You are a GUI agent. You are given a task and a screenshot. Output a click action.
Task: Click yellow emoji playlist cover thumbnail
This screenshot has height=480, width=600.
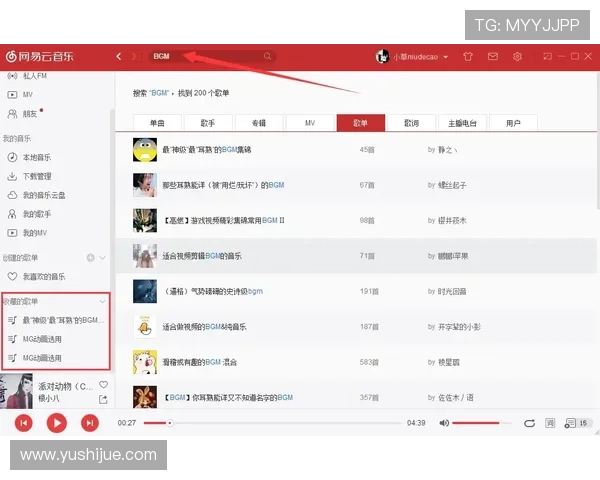pos(145,150)
